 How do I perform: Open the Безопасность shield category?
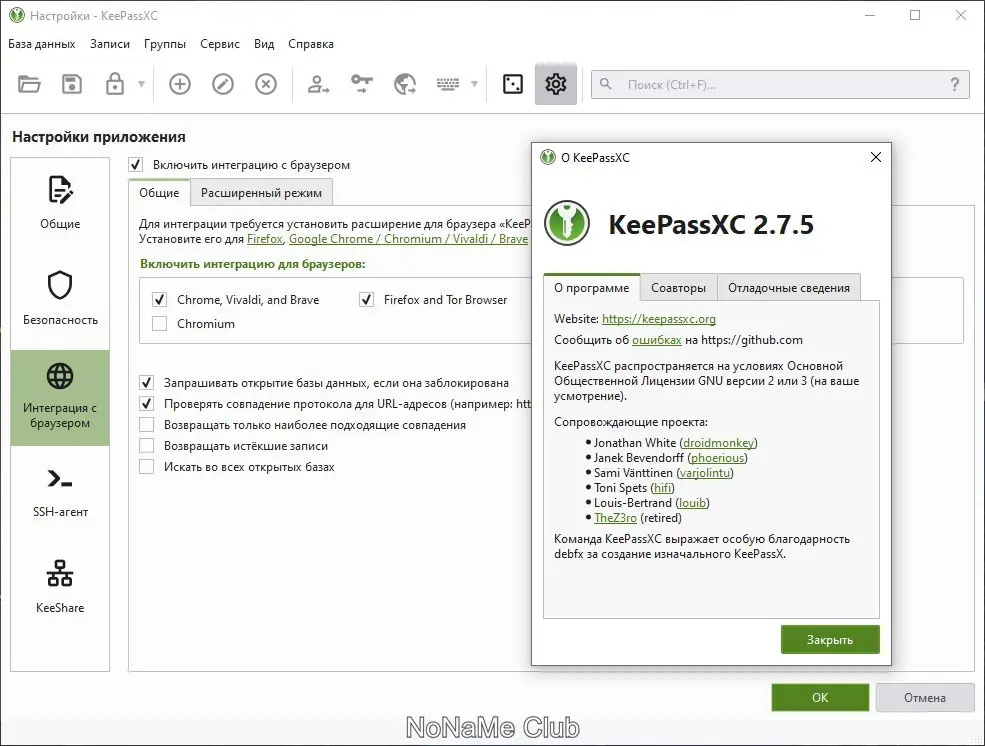click(x=60, y=299)
